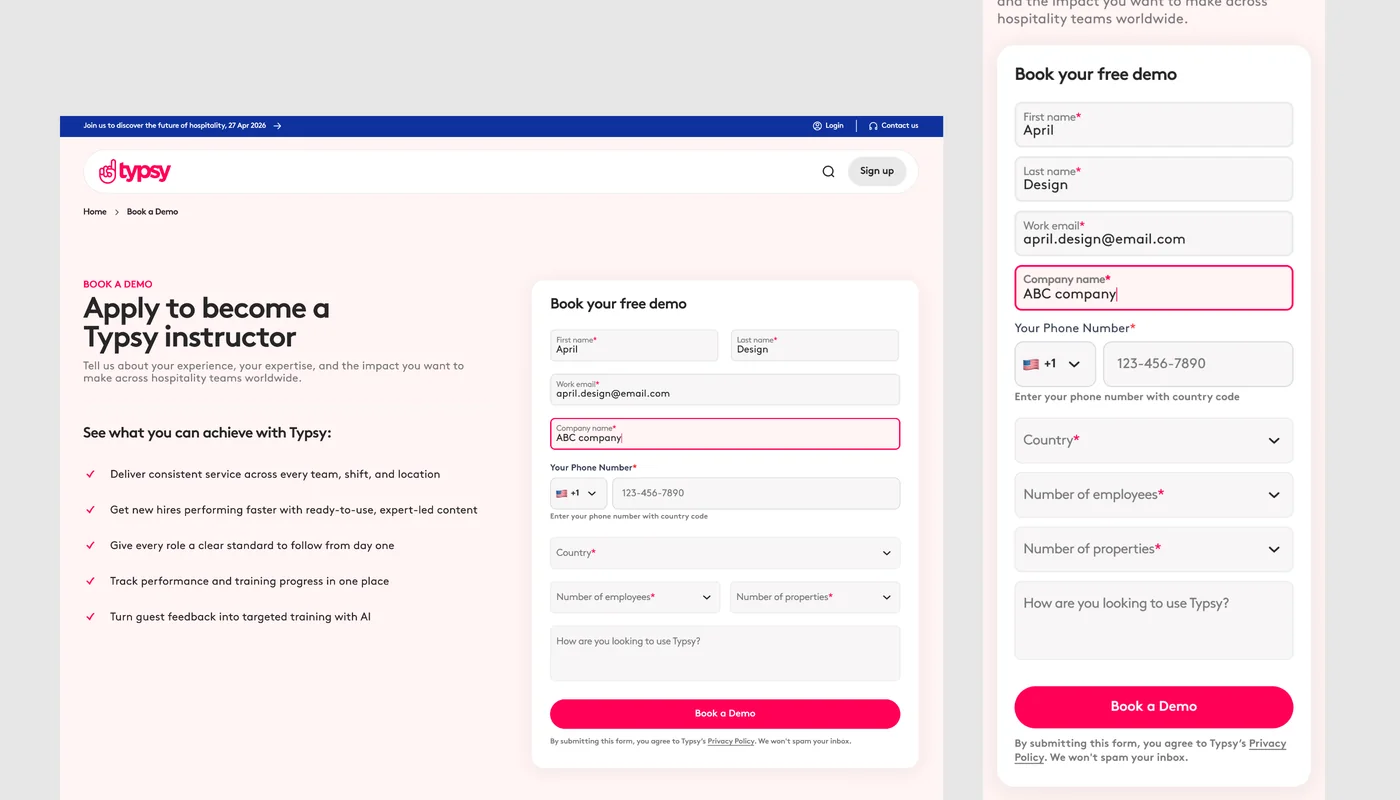Expand Country dropdown in desktop form
The height and width of the screenshot is (800, 1400).
click(x=725, y=553)
